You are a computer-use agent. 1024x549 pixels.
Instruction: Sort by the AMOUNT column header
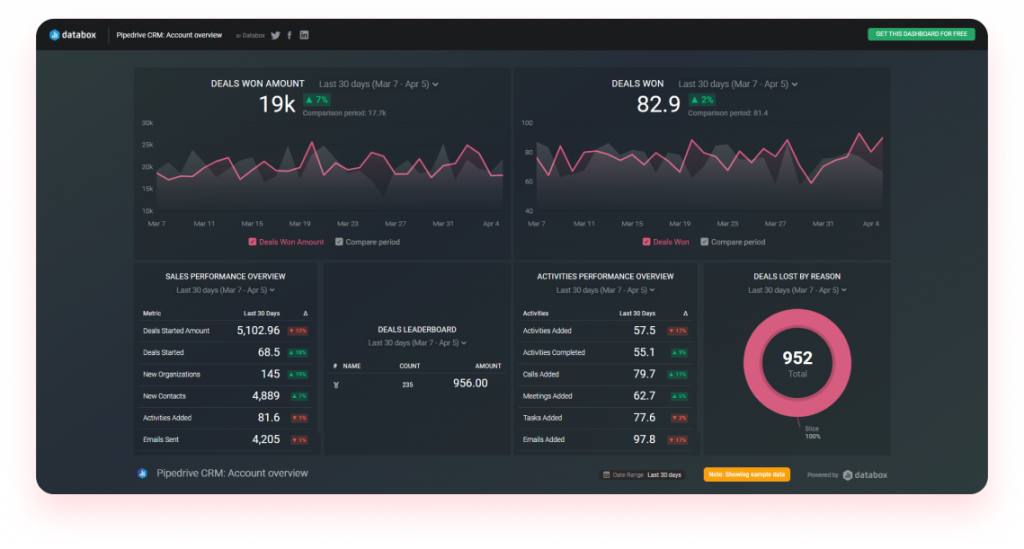[x=488, y=366]
